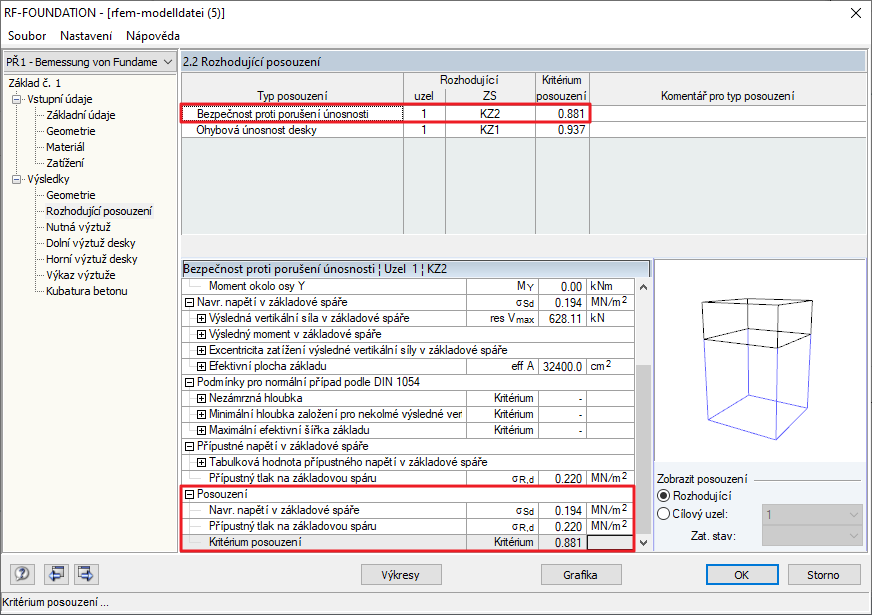
Task: Select Dolní výztuž desky tree item
Action: [x=91, y=243]
